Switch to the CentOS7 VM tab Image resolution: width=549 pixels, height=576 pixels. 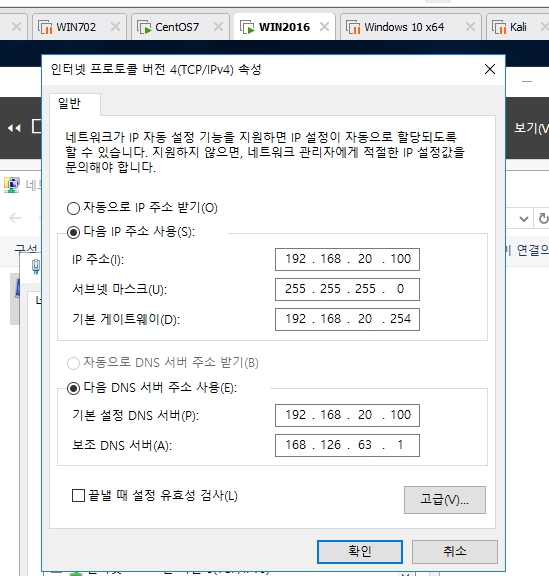coord(180,27)
